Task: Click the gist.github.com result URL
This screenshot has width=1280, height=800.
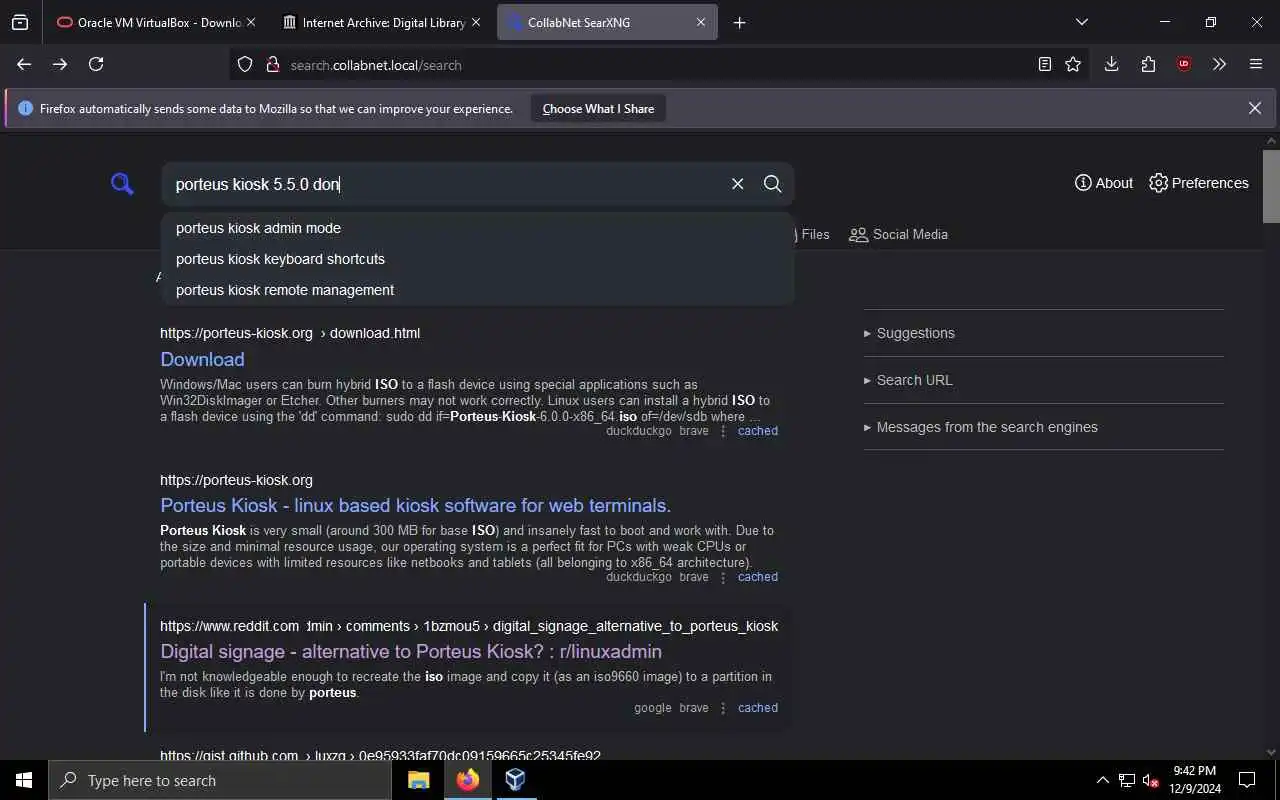Action: pyautogui.click(x=380, y=756)
